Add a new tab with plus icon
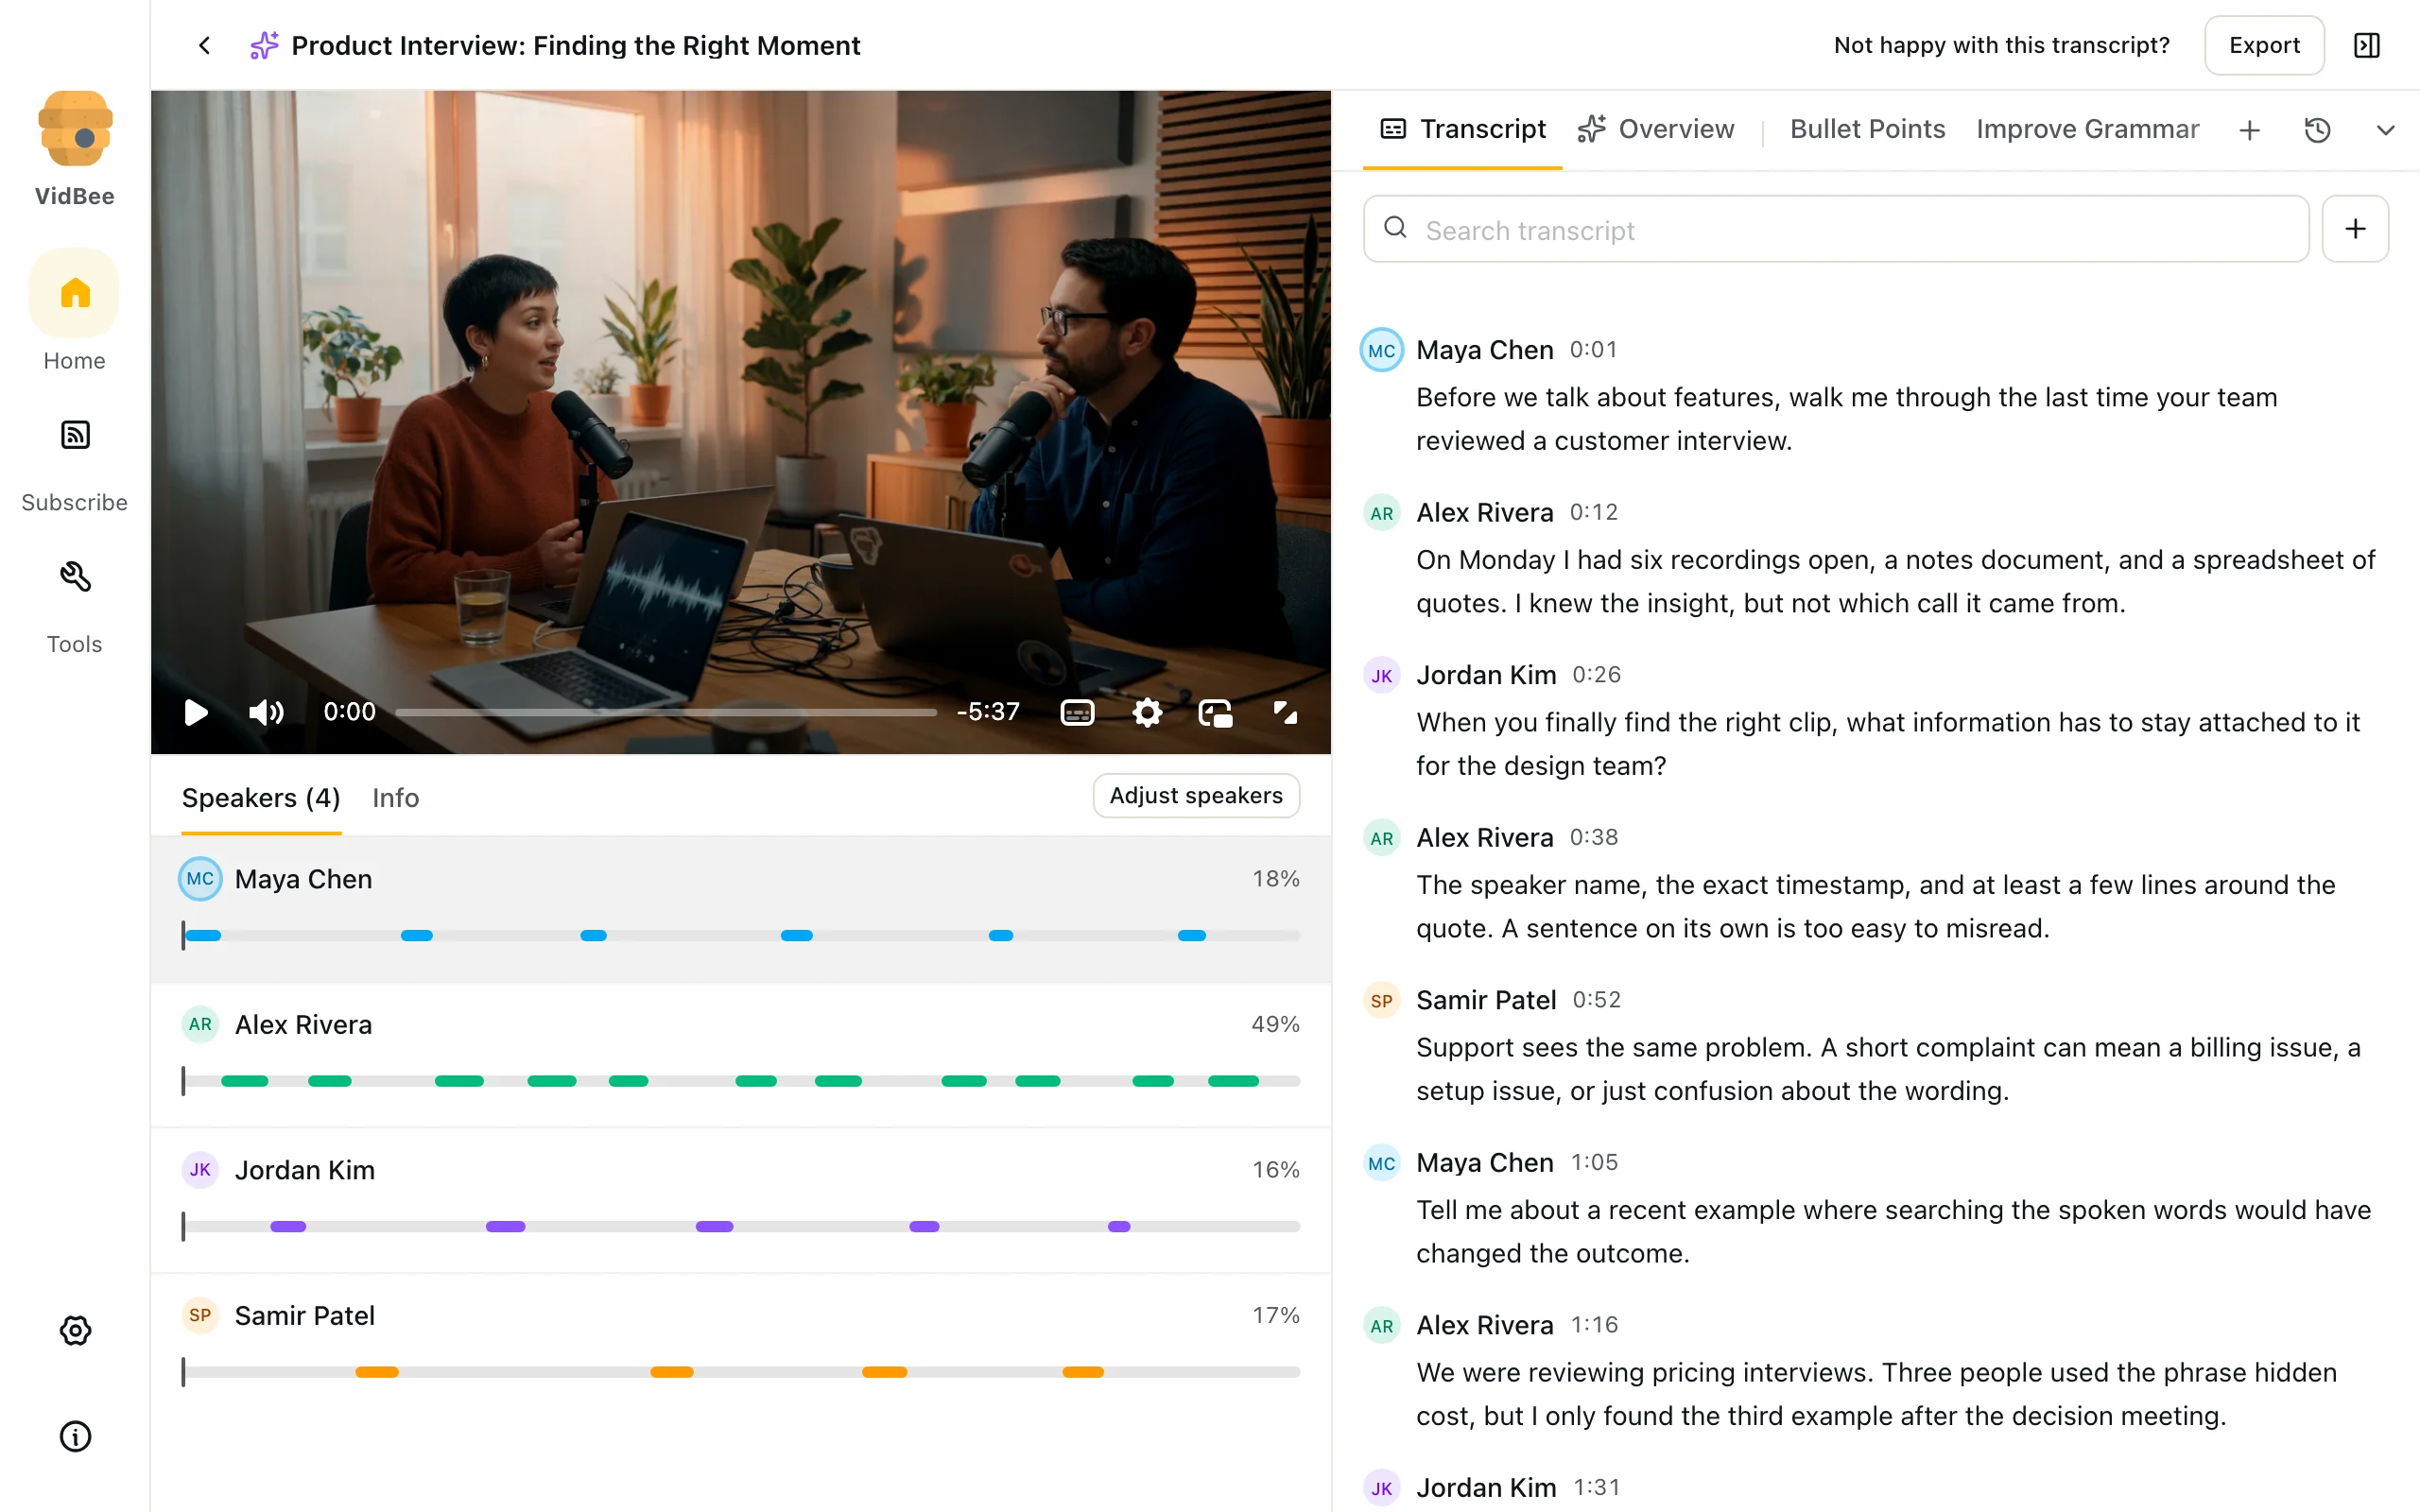The image size is (2420, 1512). tap(2249, 130)
